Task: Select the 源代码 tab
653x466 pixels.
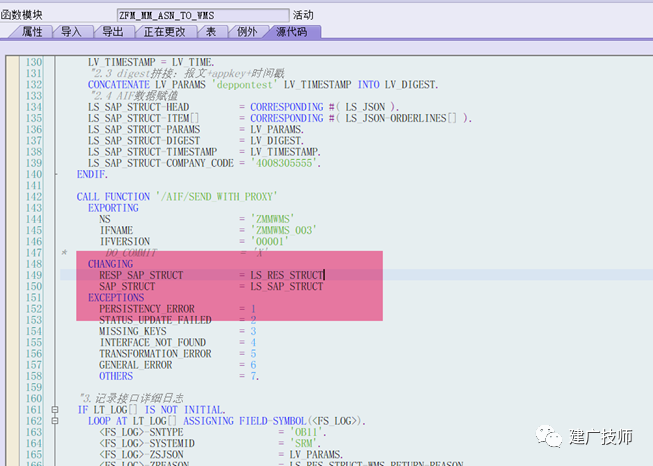Action: (x=292, y=32)
